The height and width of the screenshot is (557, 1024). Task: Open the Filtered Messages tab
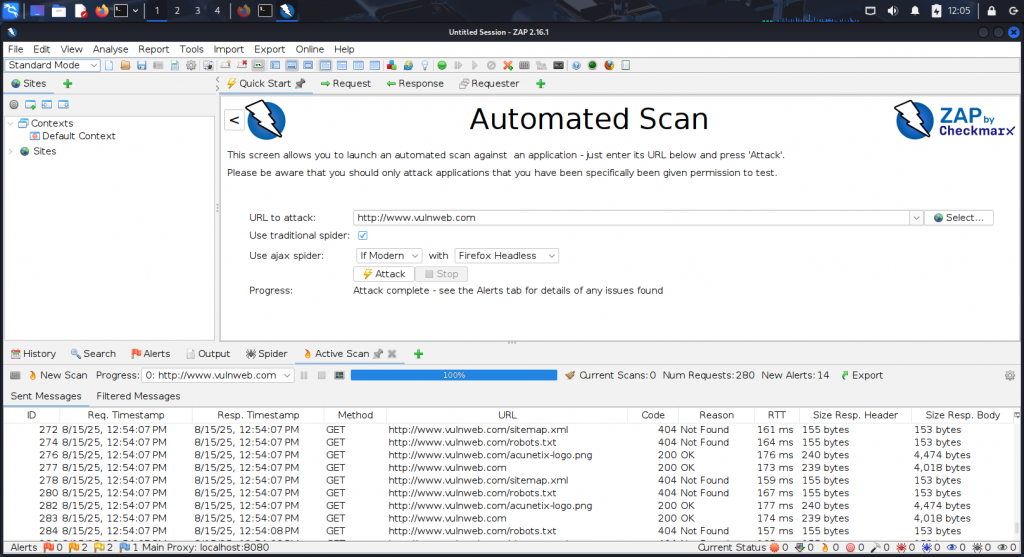pyautogui.click(x=138, y=396)
